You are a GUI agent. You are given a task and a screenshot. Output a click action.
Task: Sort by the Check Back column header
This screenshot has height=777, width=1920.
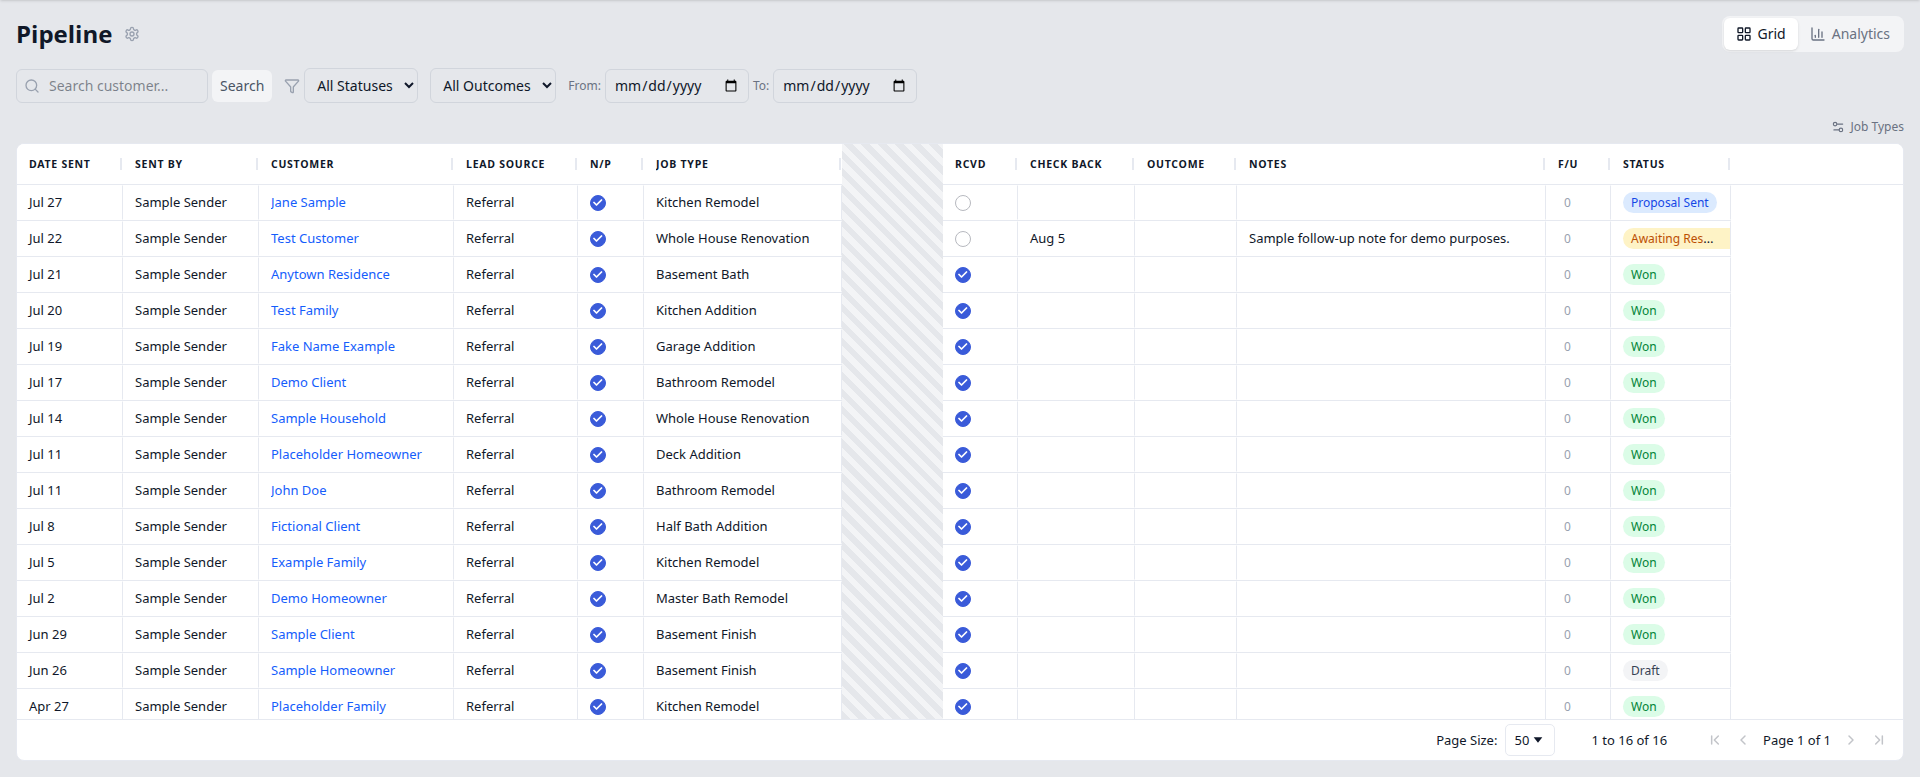pos(1065,164)
